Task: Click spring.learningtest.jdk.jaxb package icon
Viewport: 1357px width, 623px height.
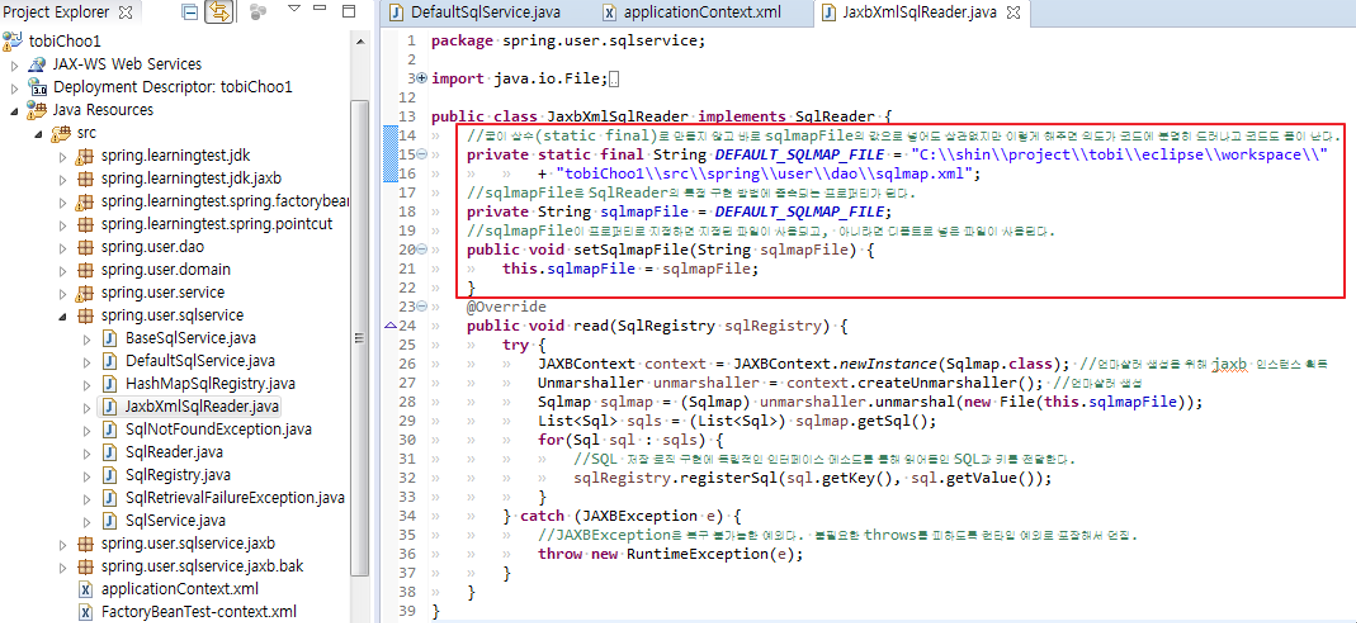Action: click(x=85, y=179)
